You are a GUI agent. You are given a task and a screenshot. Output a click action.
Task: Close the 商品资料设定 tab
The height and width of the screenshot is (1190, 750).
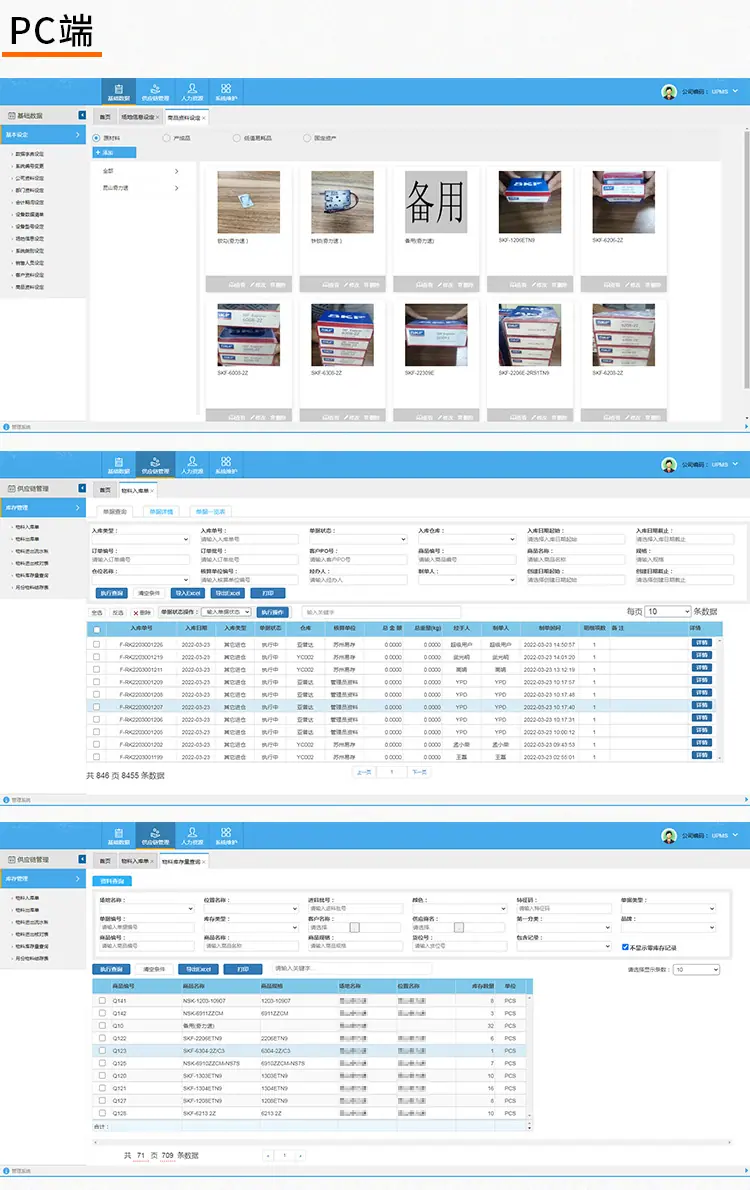coord(203,118)
